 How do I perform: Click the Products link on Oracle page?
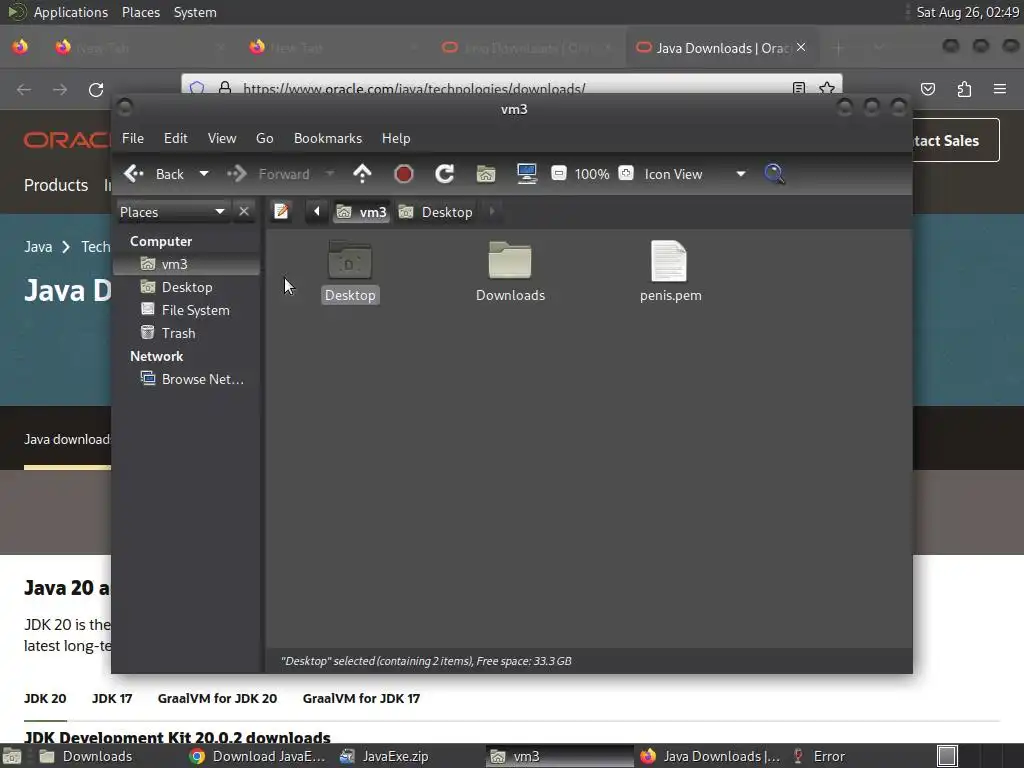56,185
